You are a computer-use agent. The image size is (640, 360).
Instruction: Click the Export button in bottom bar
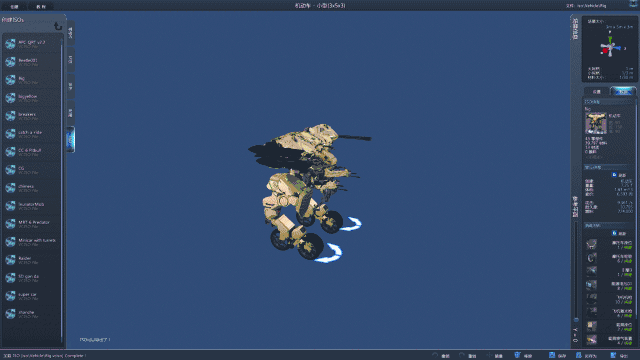click(x=619, y=356)
